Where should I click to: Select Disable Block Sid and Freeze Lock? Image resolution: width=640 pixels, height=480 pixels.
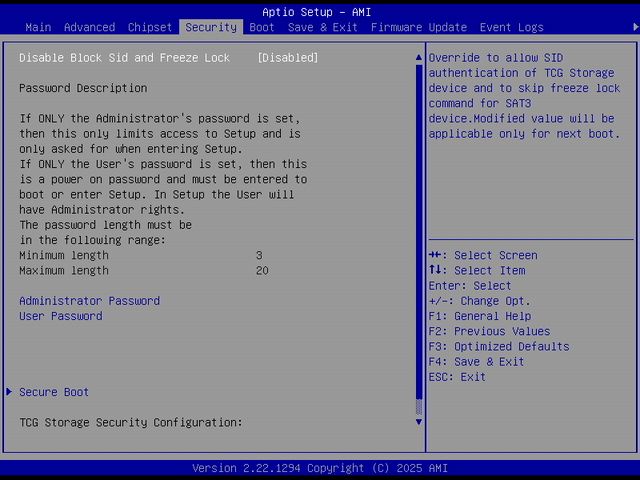[x=124, y=58]
